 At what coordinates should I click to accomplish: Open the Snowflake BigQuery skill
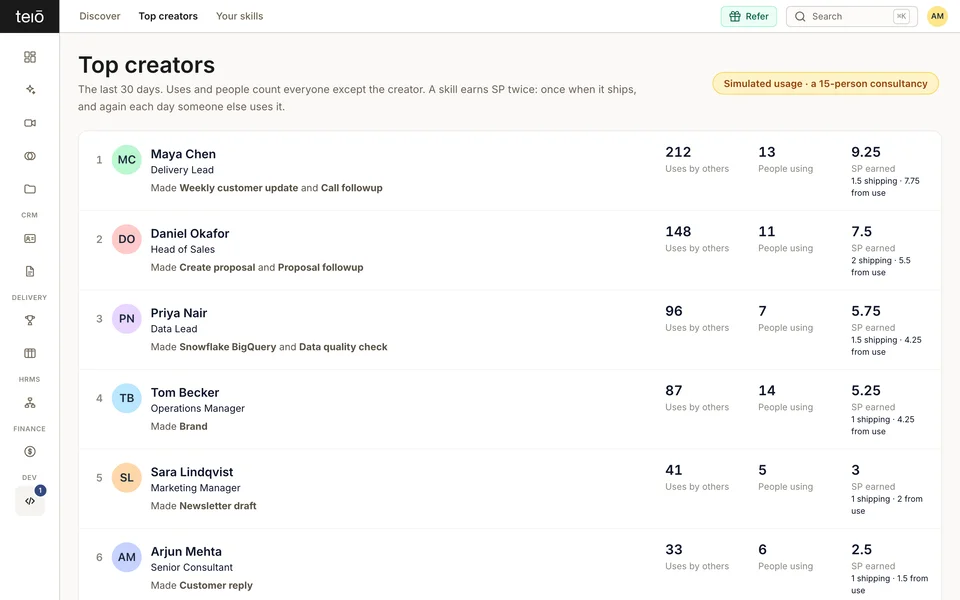tap(228, 347)
